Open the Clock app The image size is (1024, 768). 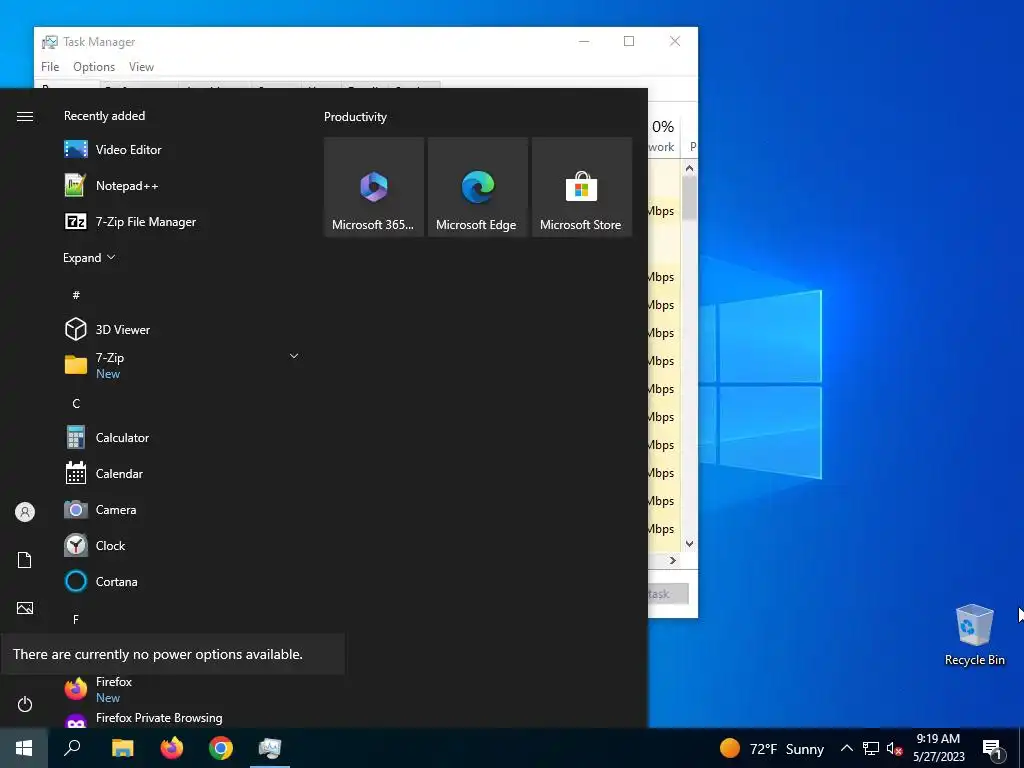point(182,545)
